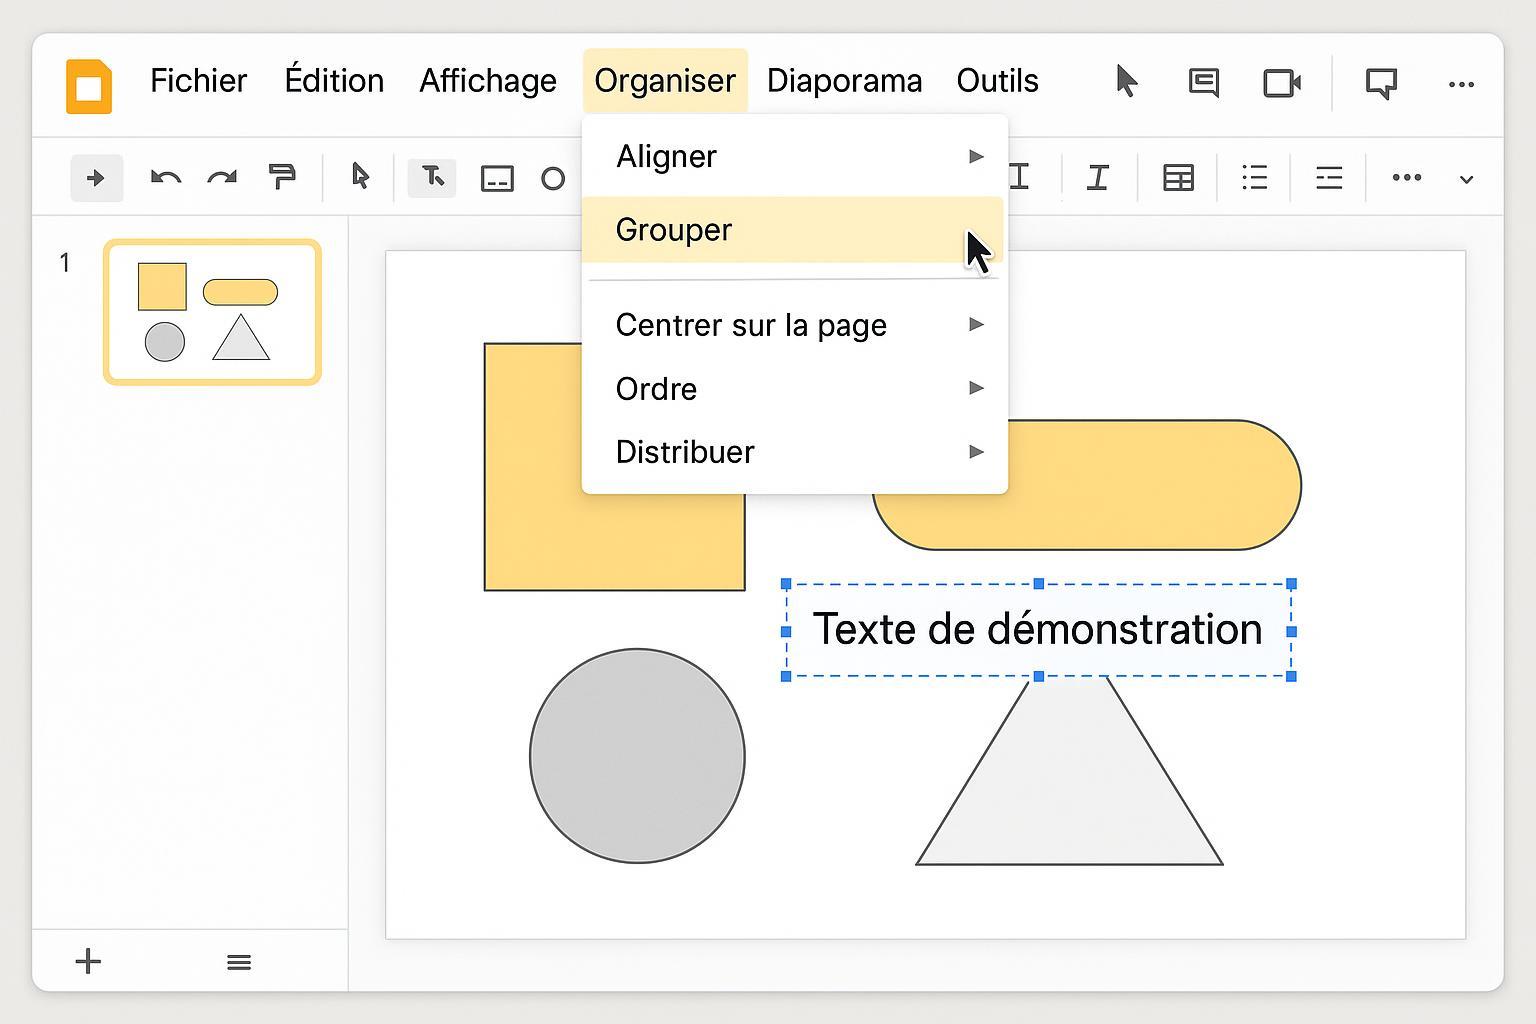This screenshot has width=1536, height=1024.
Task: Click the ellipse shape tool
Action: 553,179
